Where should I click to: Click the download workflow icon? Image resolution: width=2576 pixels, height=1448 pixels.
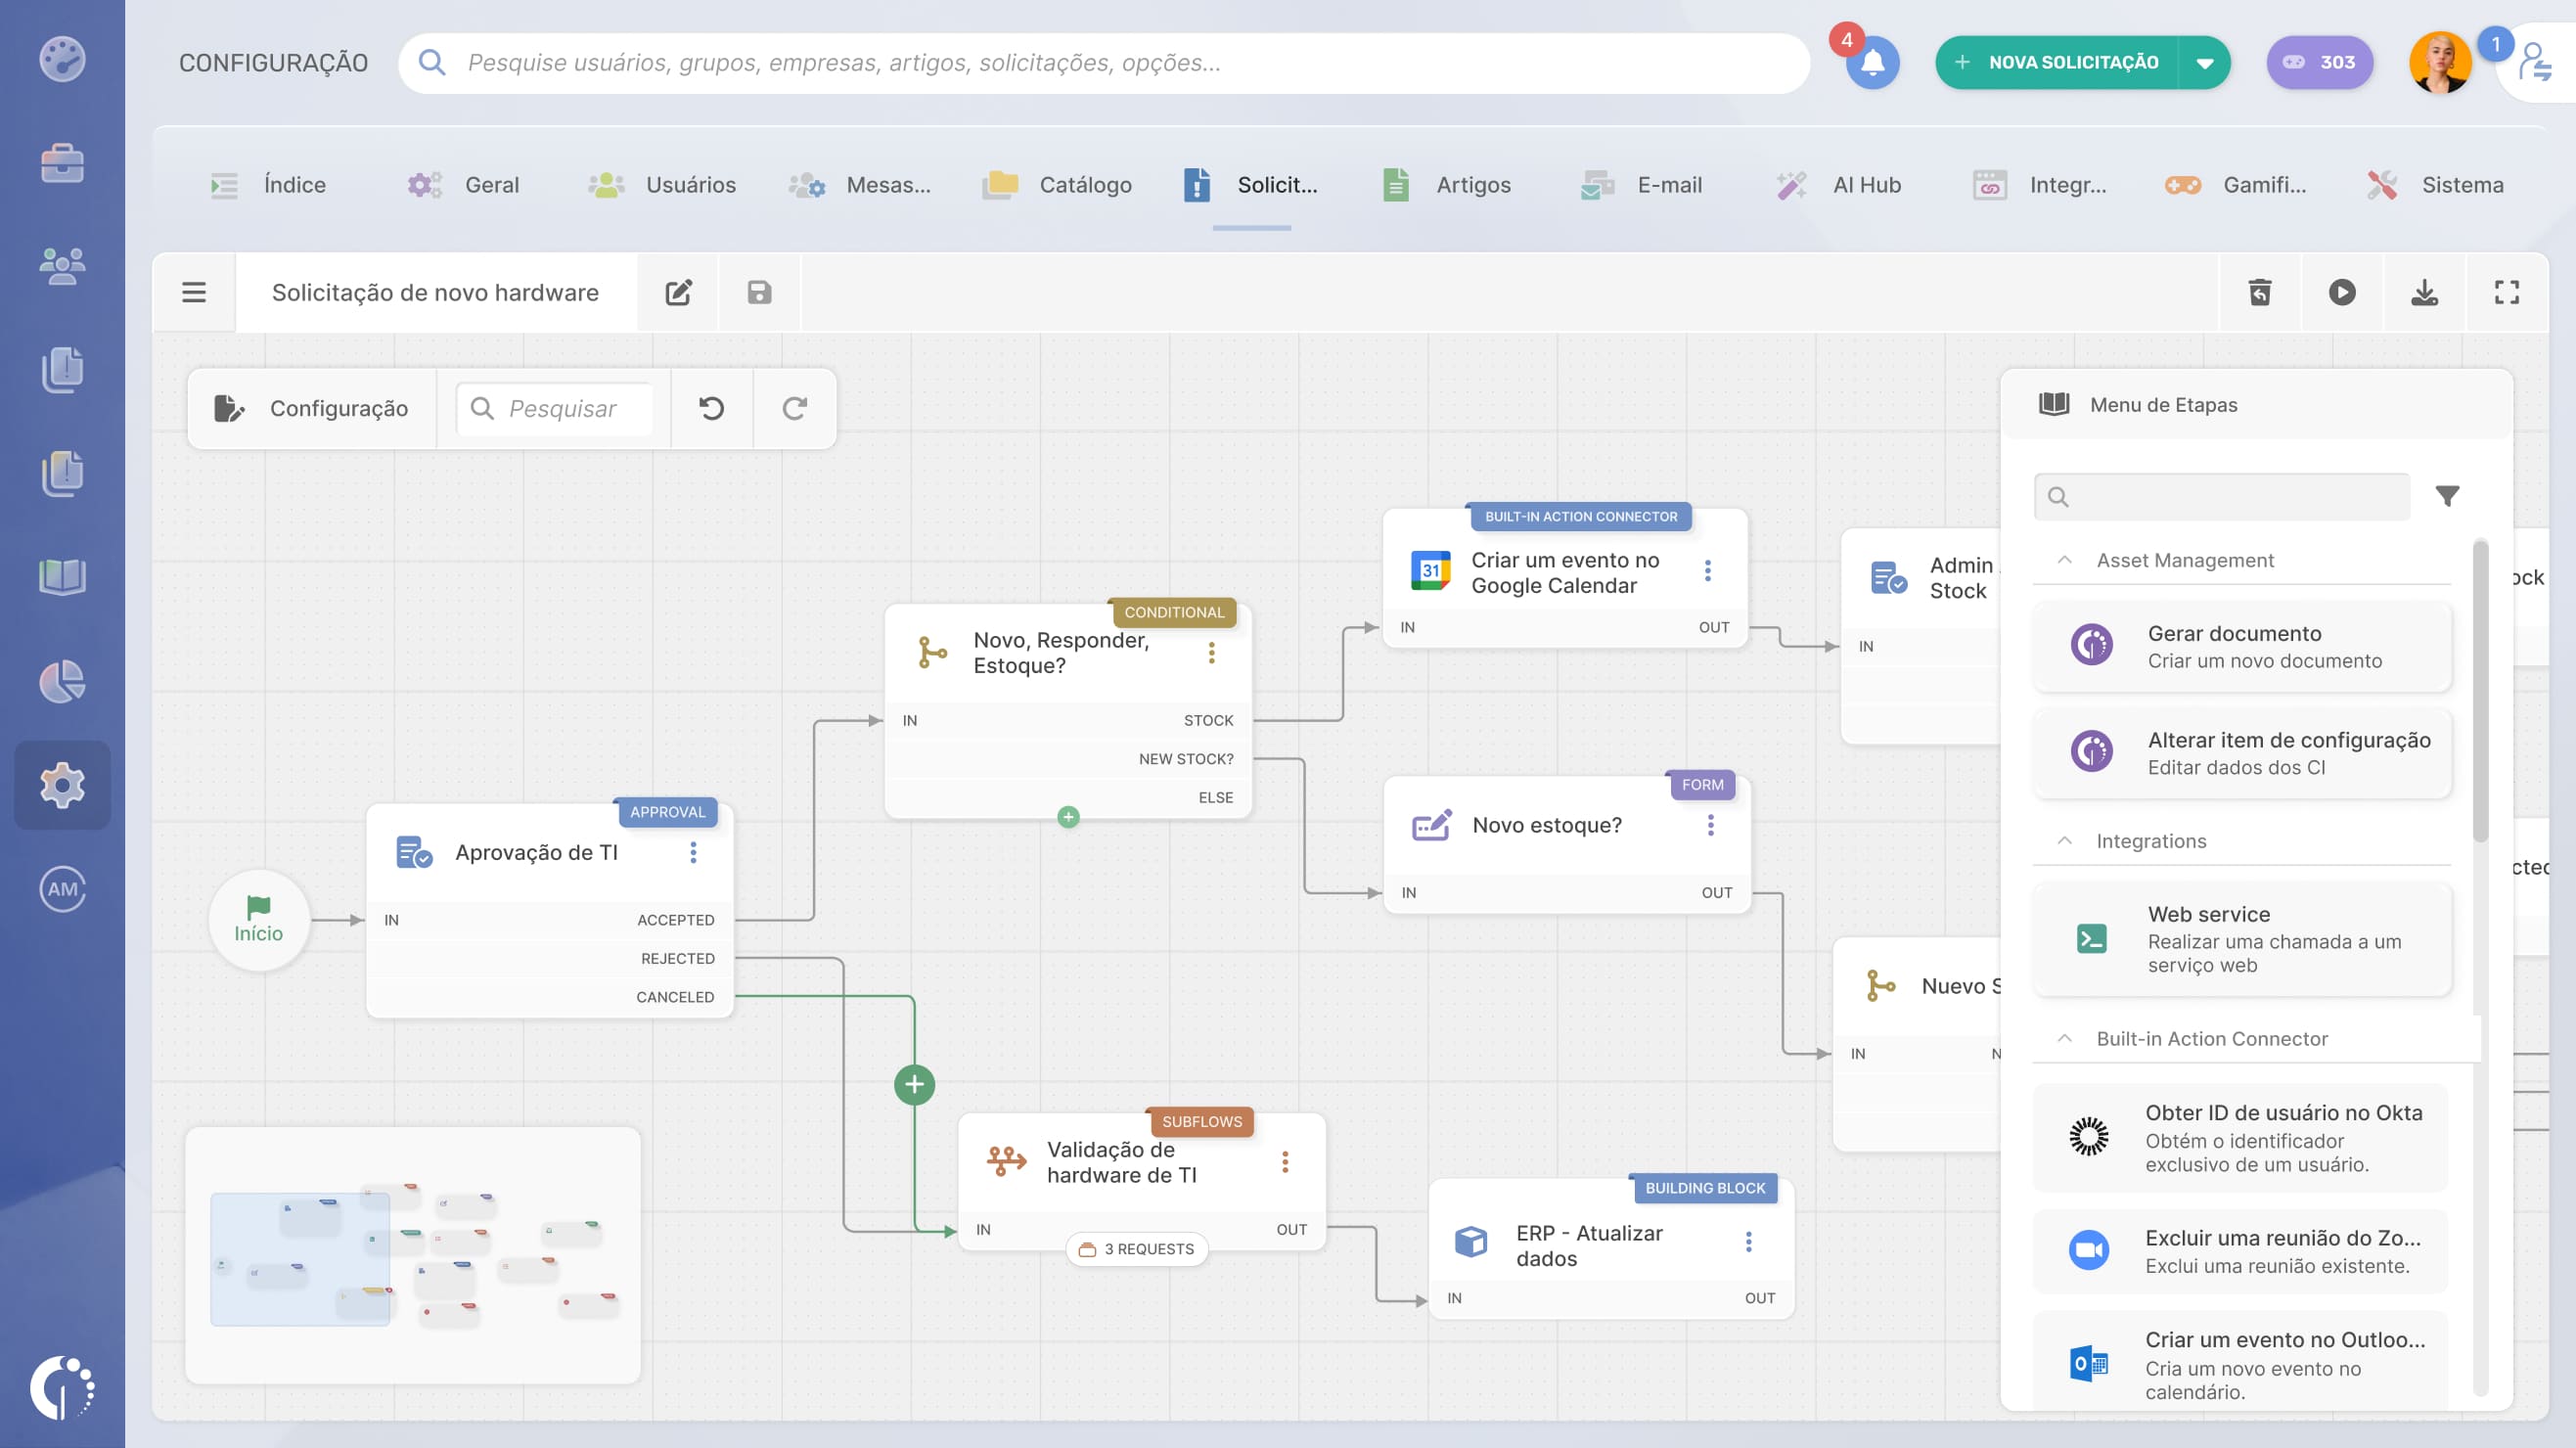(x=2424, y=292)
